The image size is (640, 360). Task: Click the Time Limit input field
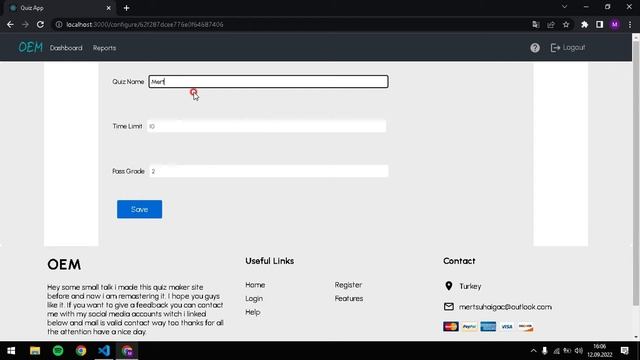[267, 126]
